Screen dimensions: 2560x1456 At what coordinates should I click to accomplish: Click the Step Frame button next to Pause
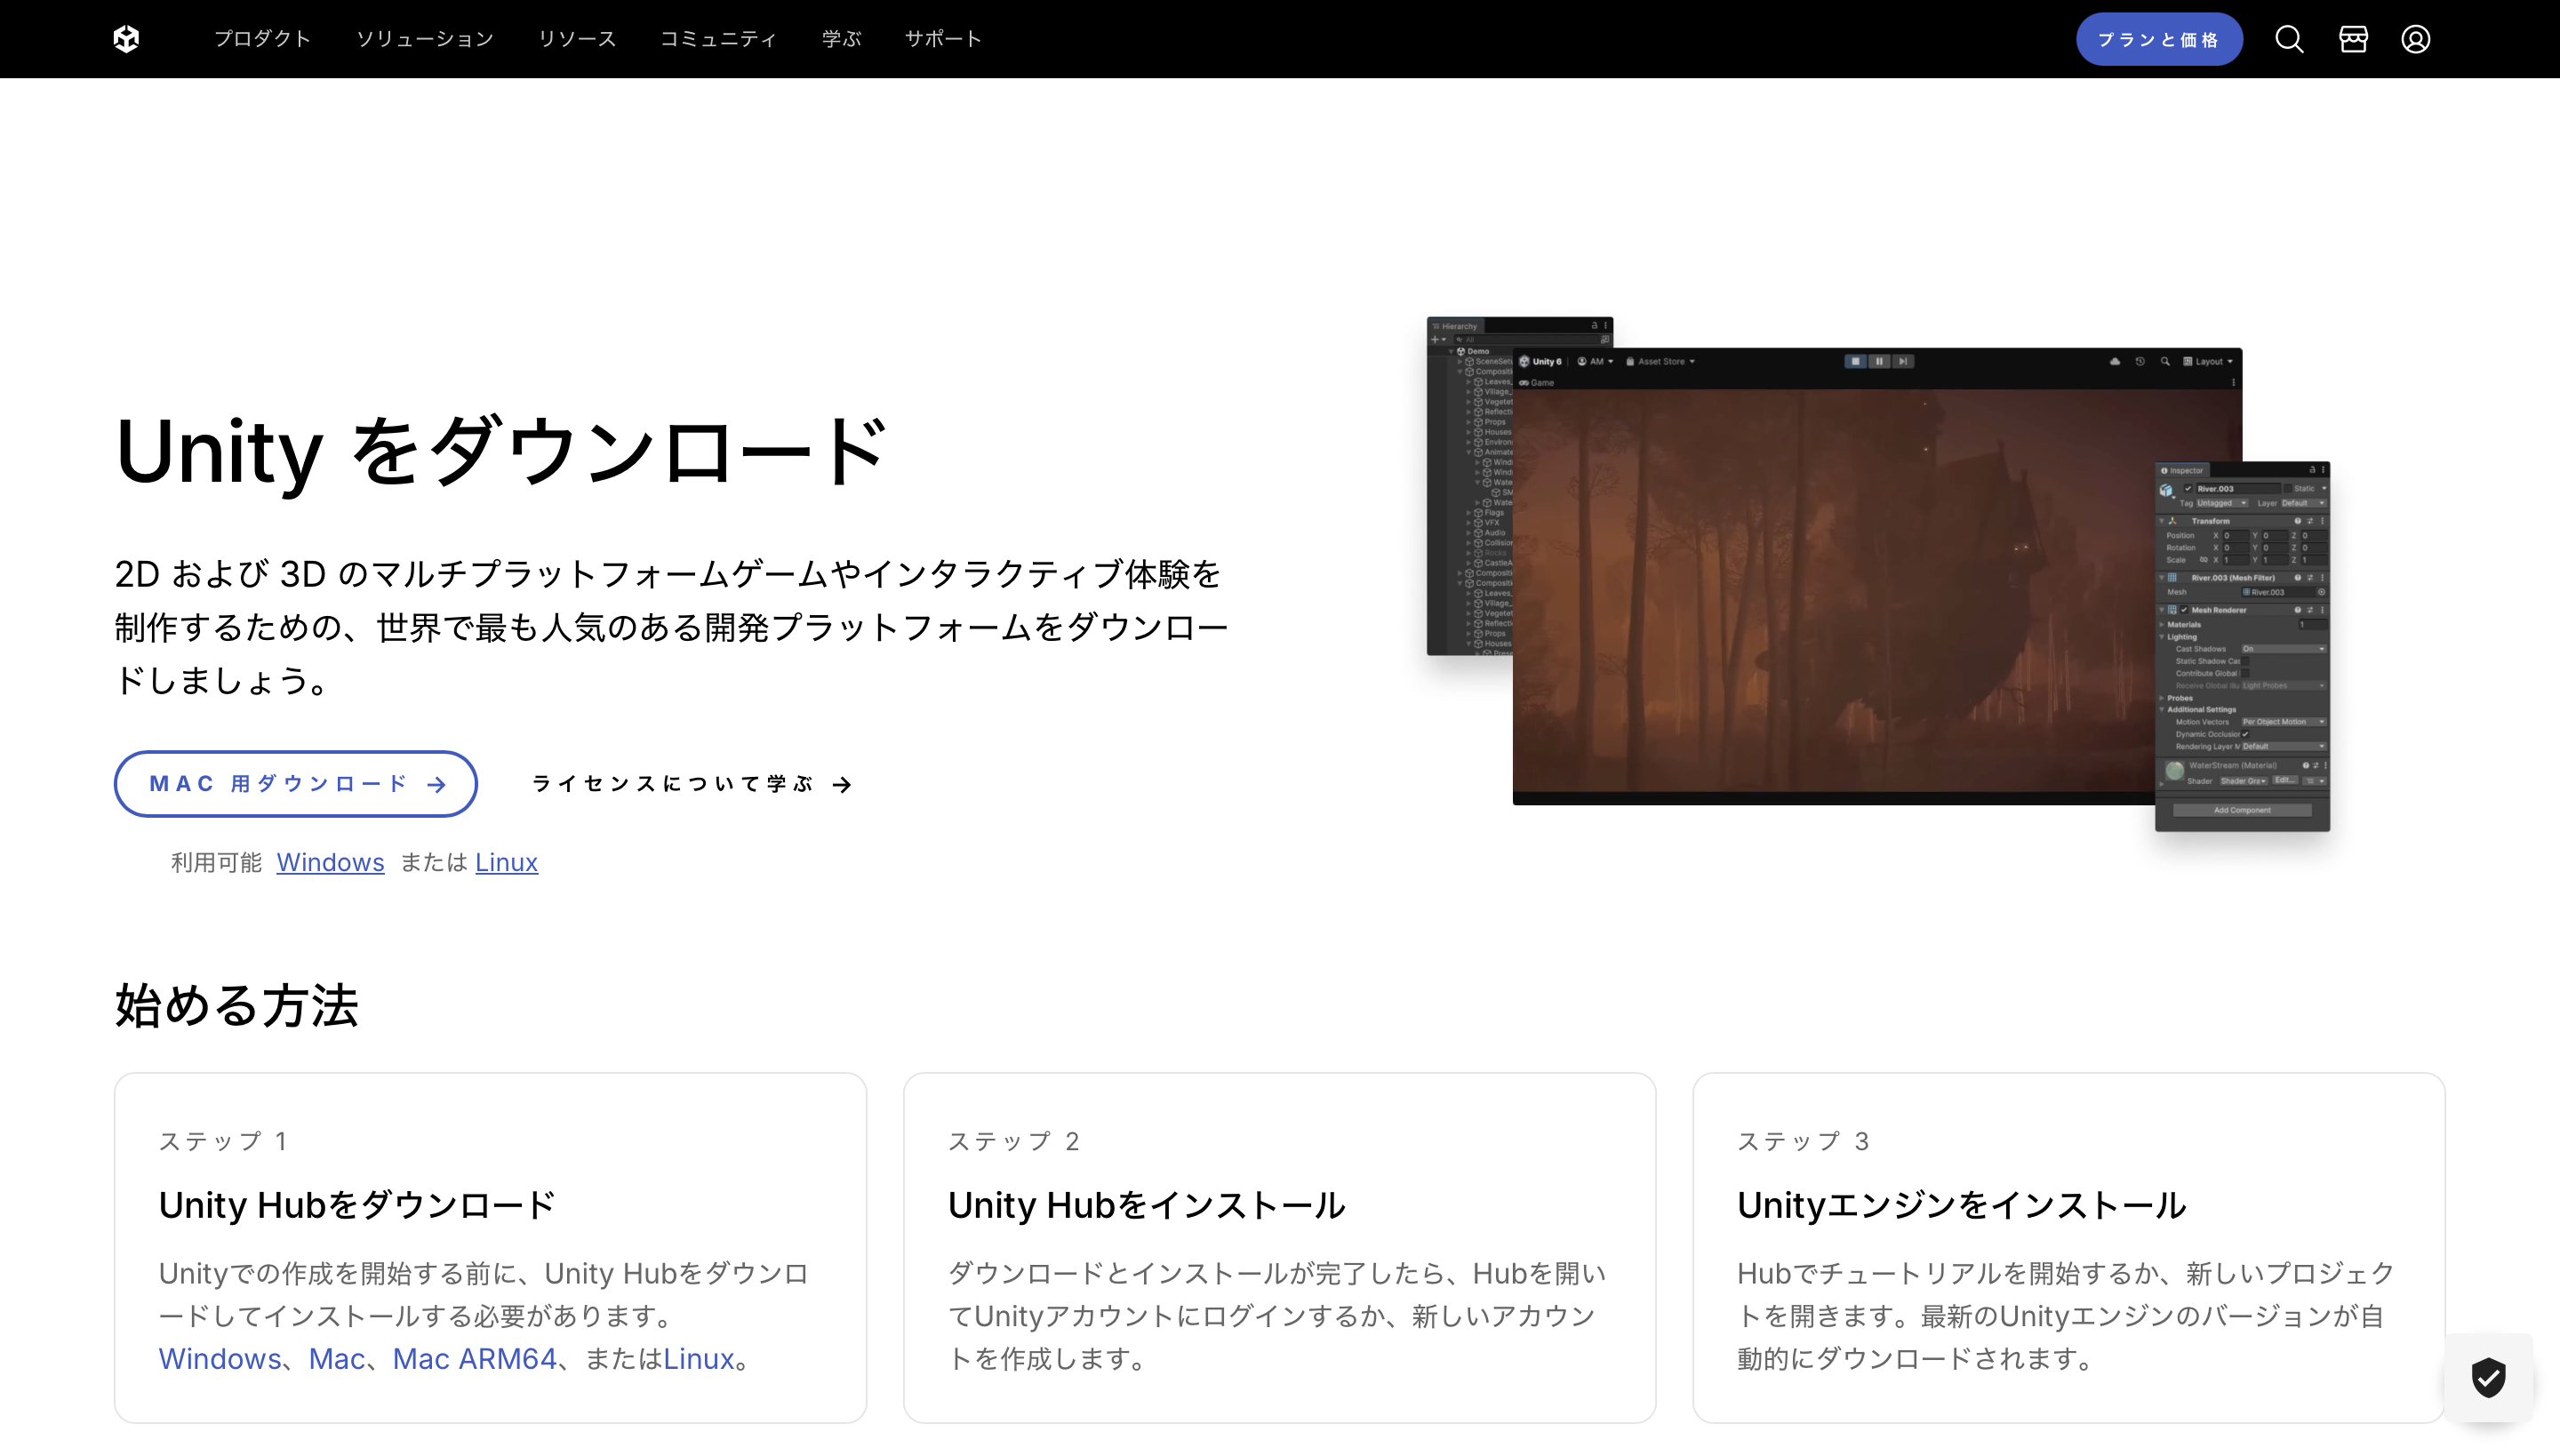(x=1903, y=362)
